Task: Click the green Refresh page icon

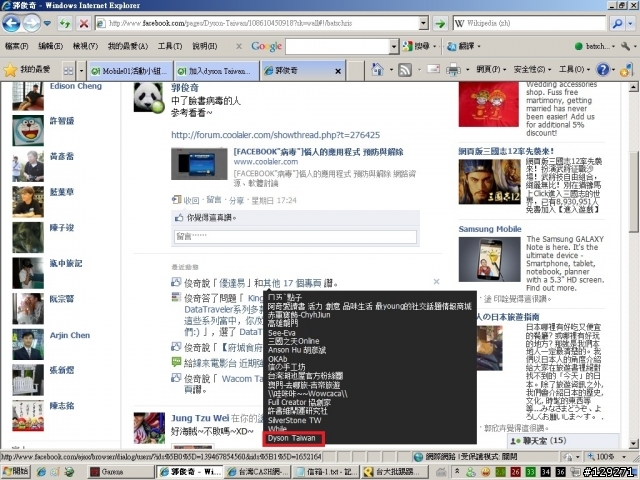Action: [64, 23]
